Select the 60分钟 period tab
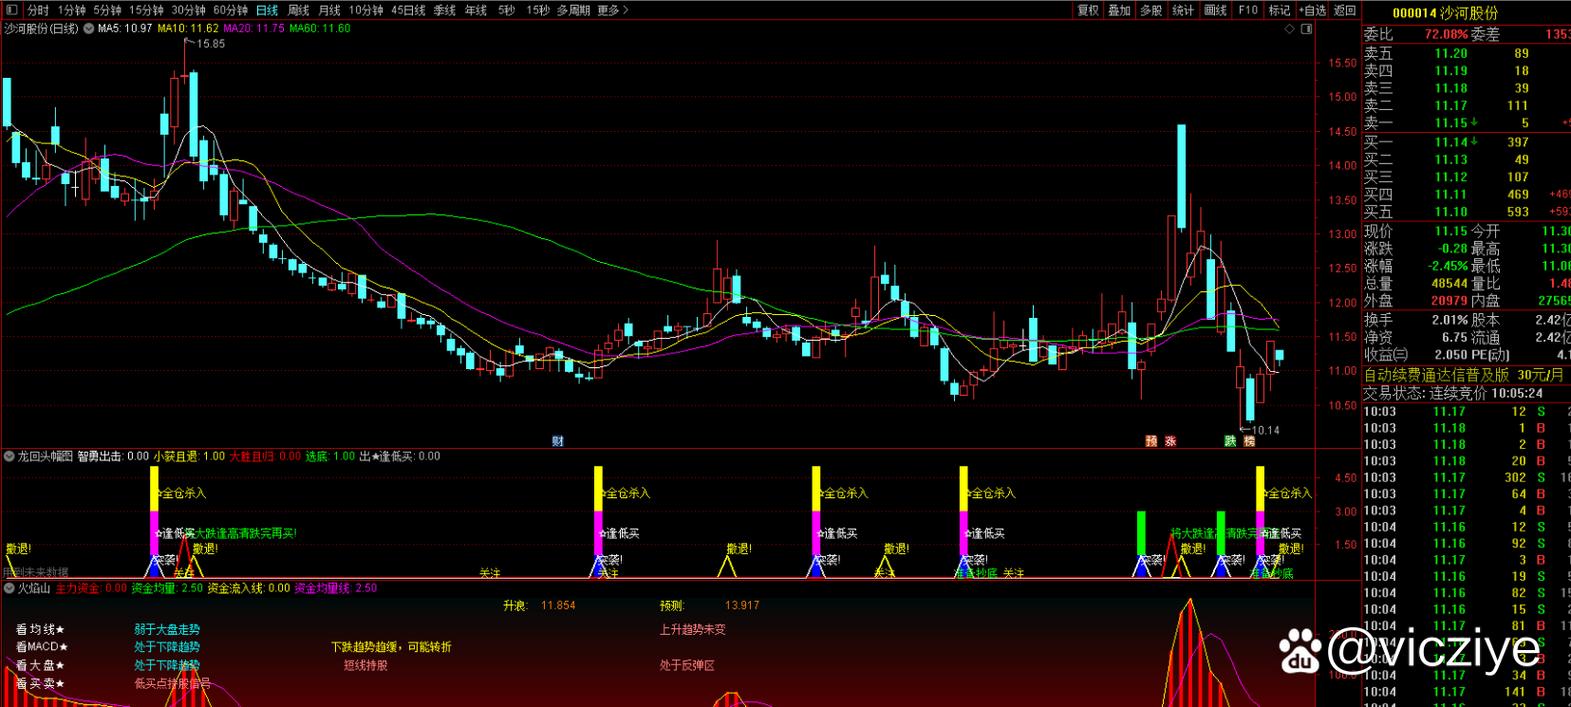 [230, 10]
